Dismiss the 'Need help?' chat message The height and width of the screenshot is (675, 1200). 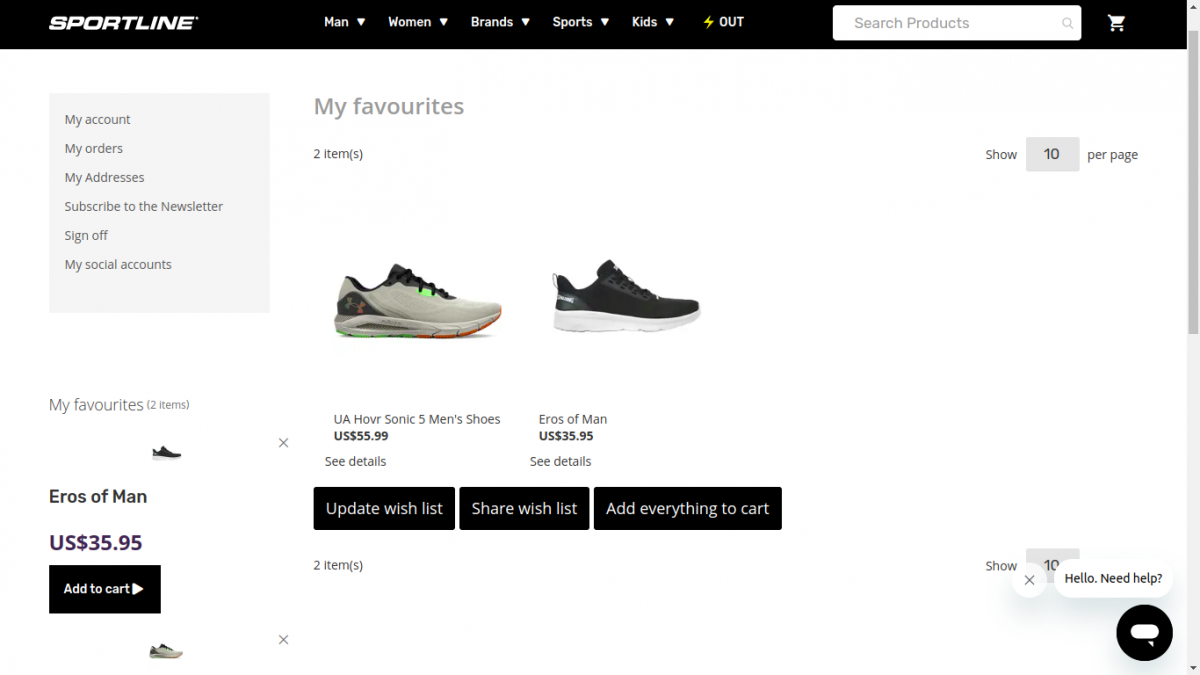(x=1029, y=580)
